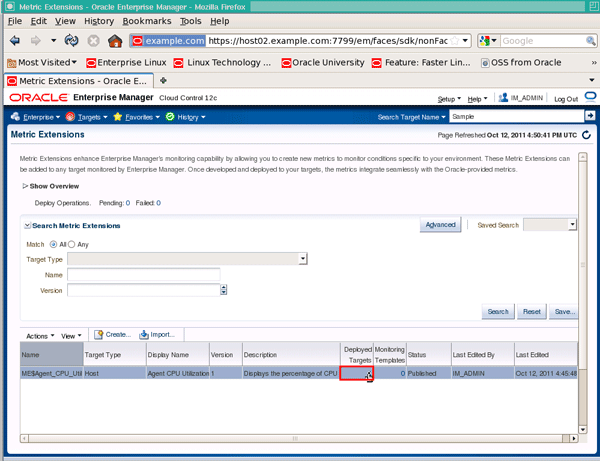Open the Most Visited bookmarks folder

point(42,62)
